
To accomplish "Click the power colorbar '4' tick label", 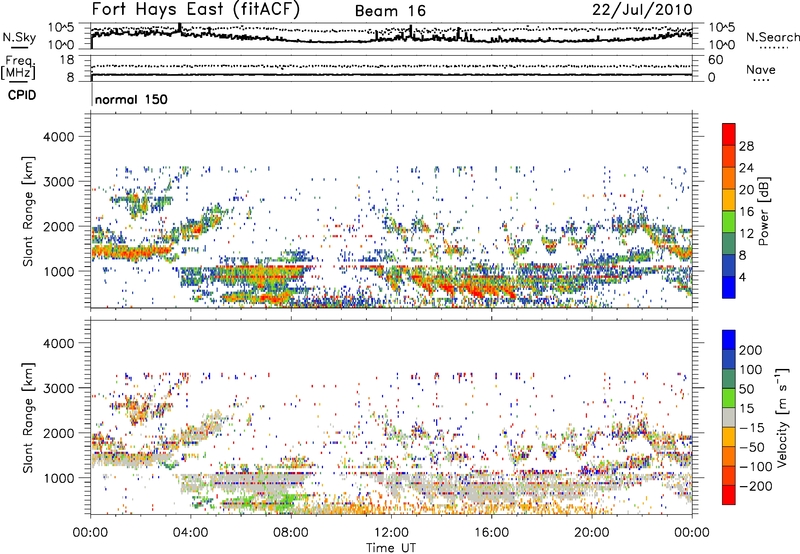I will [742, 277].
